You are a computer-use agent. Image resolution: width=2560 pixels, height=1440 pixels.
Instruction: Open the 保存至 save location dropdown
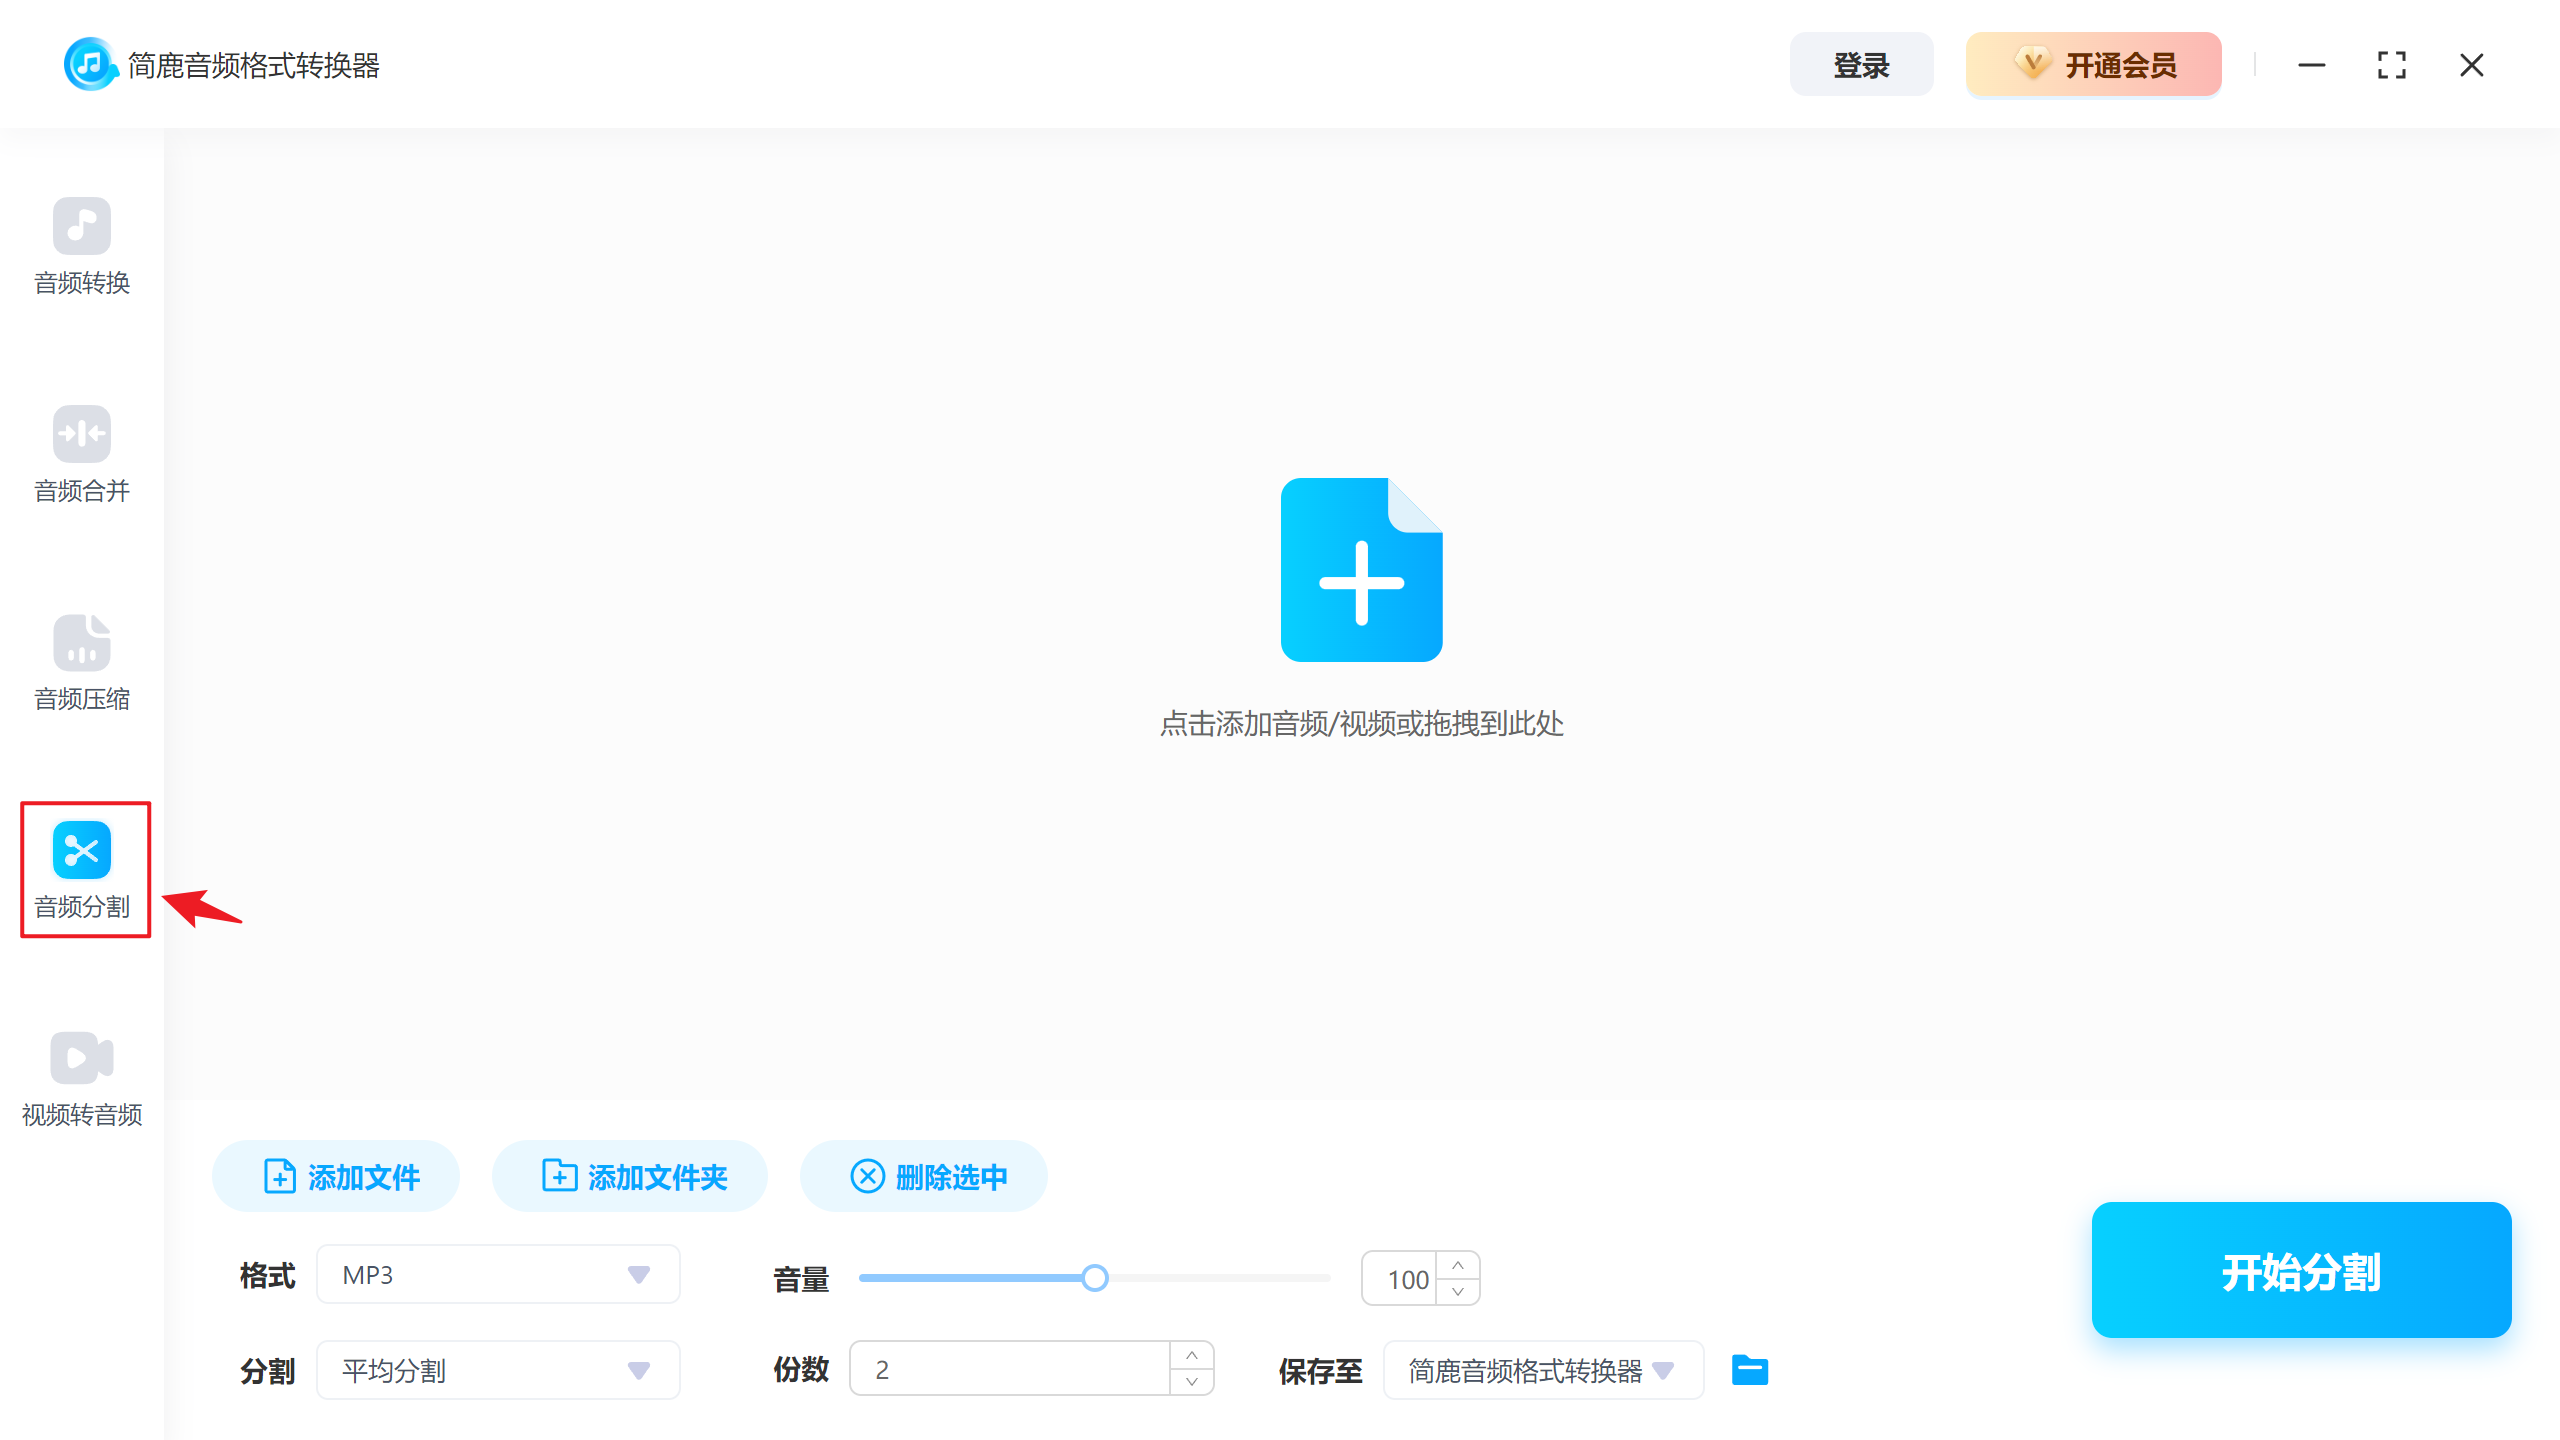[x=1542, y=1370]
